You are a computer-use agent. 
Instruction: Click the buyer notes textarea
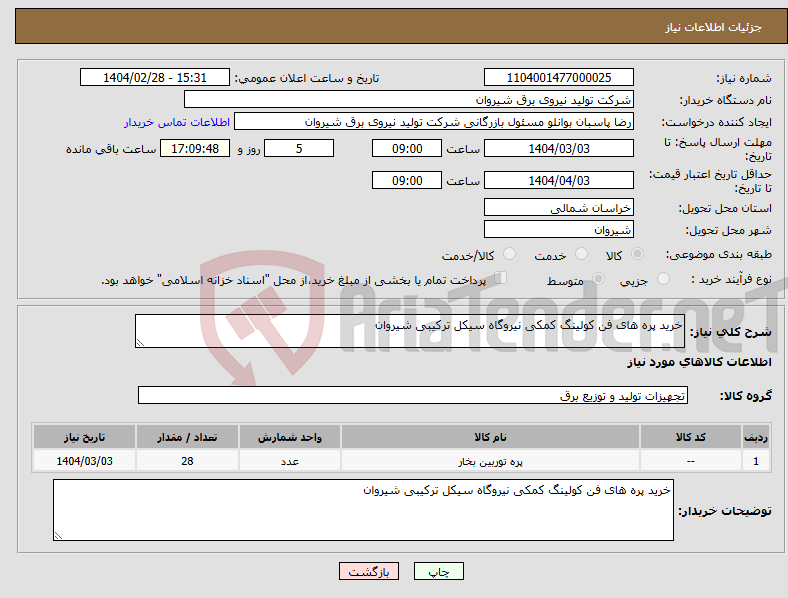(363, 510)
